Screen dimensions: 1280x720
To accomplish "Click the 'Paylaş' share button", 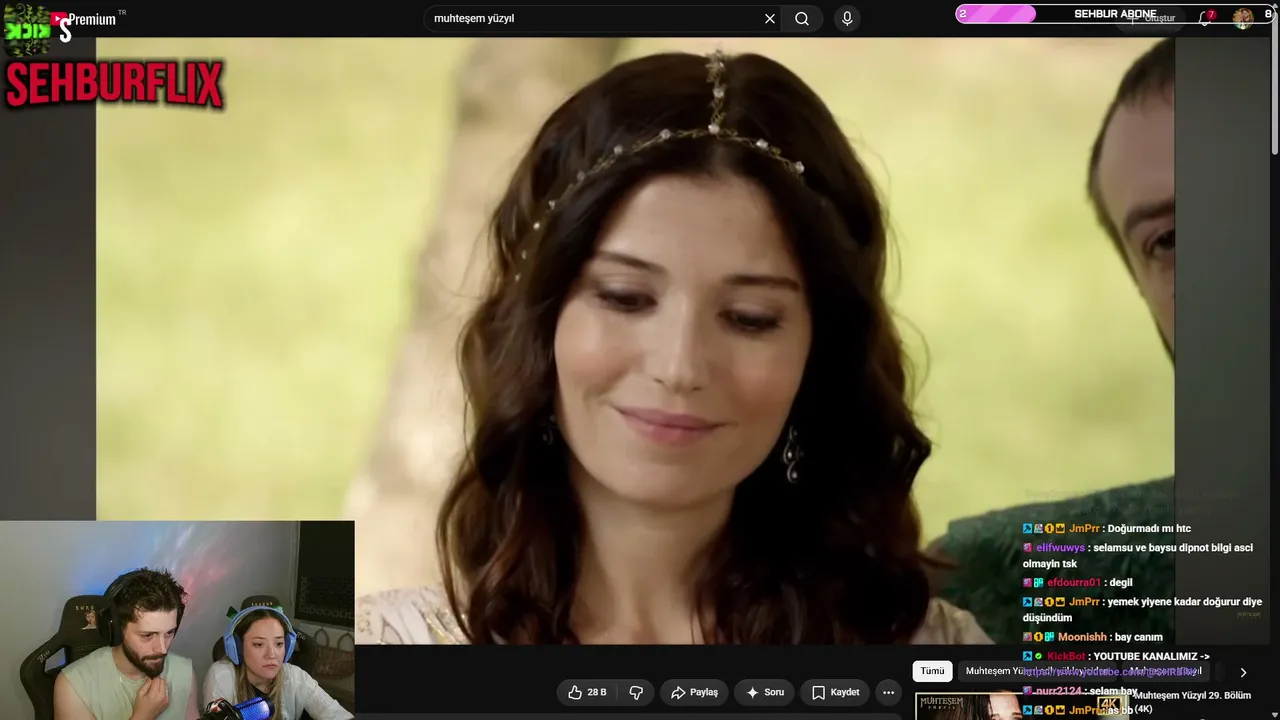I will click(695, 692).
